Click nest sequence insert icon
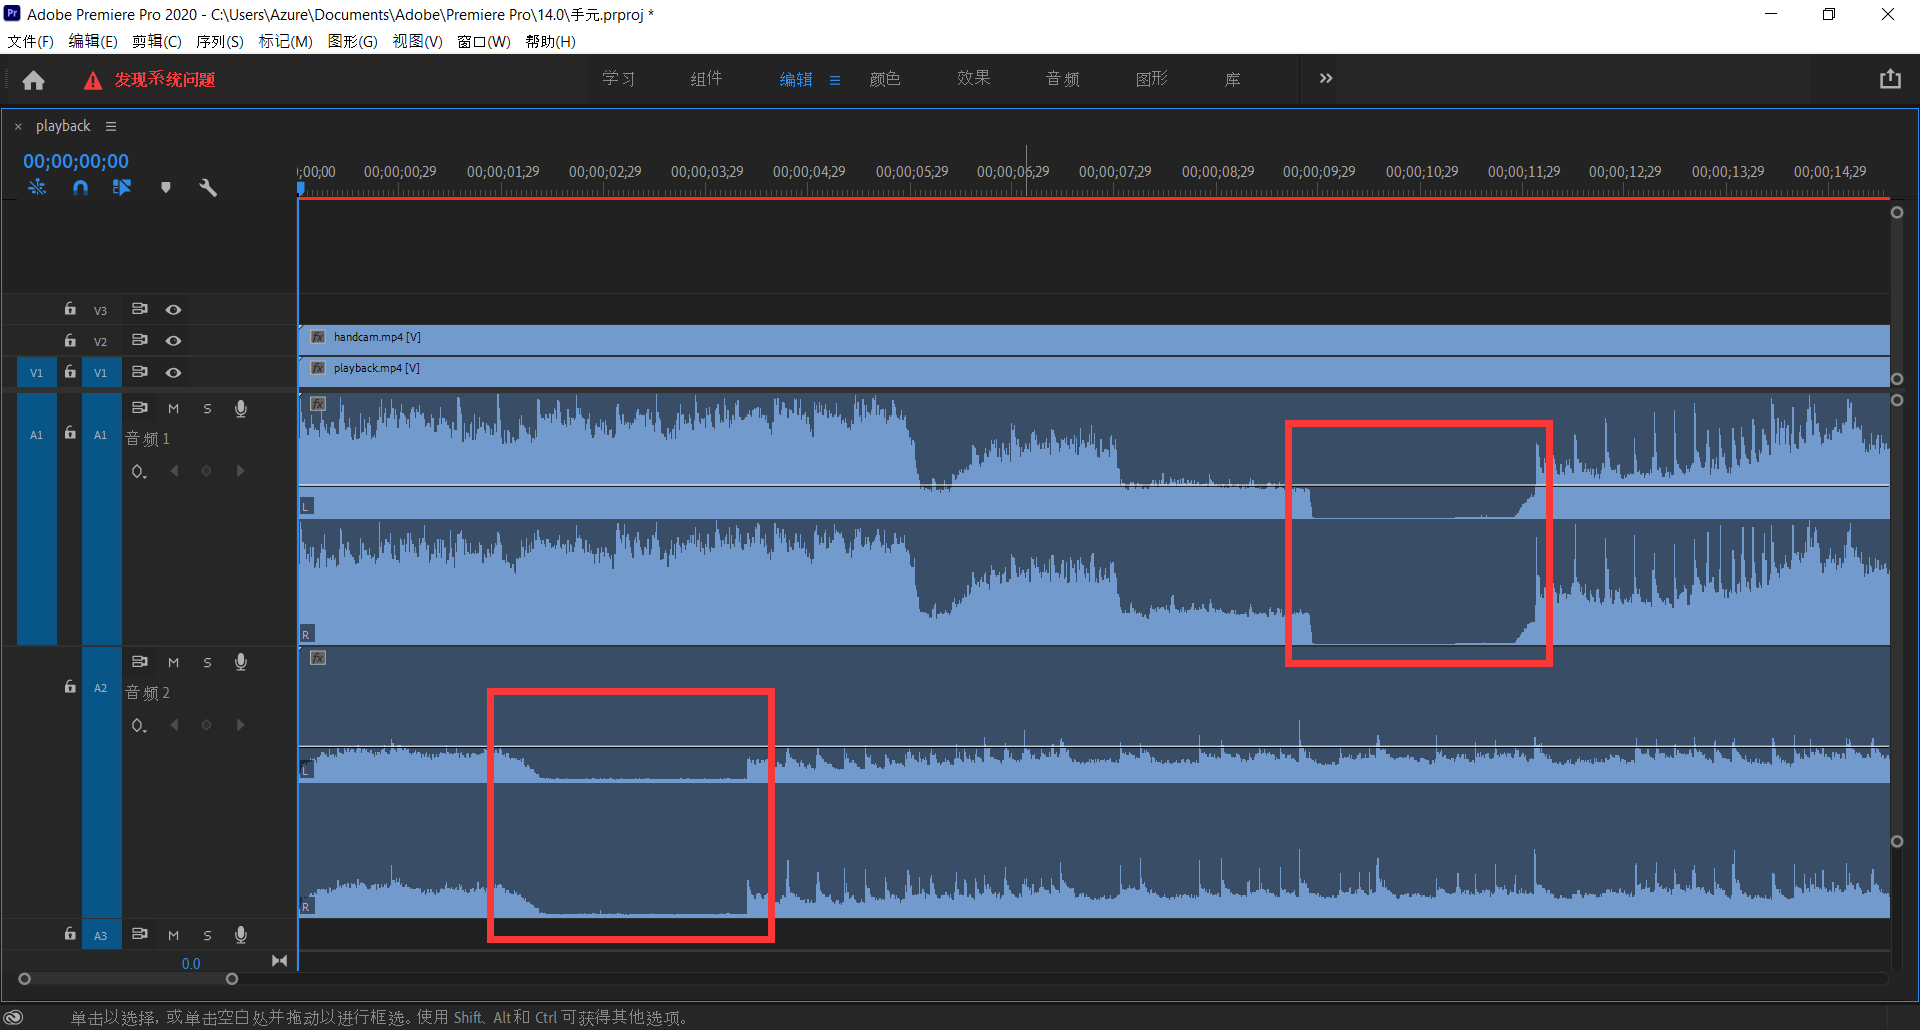Image resolution: width=1920 pixels, height=1030 pixels. click(37, 187)
